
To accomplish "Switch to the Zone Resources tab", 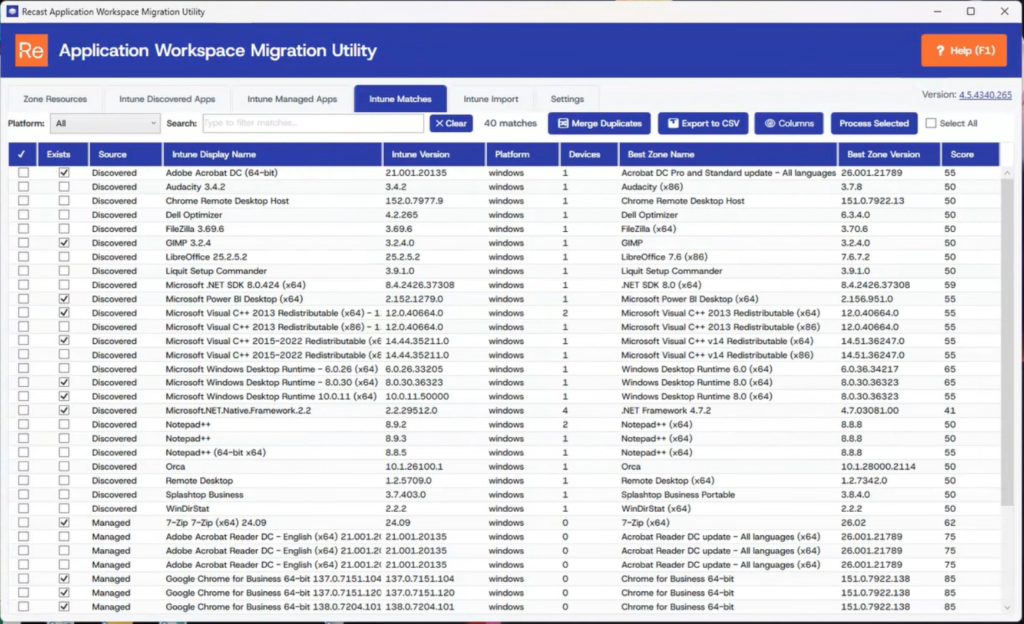I will [55, 99].
